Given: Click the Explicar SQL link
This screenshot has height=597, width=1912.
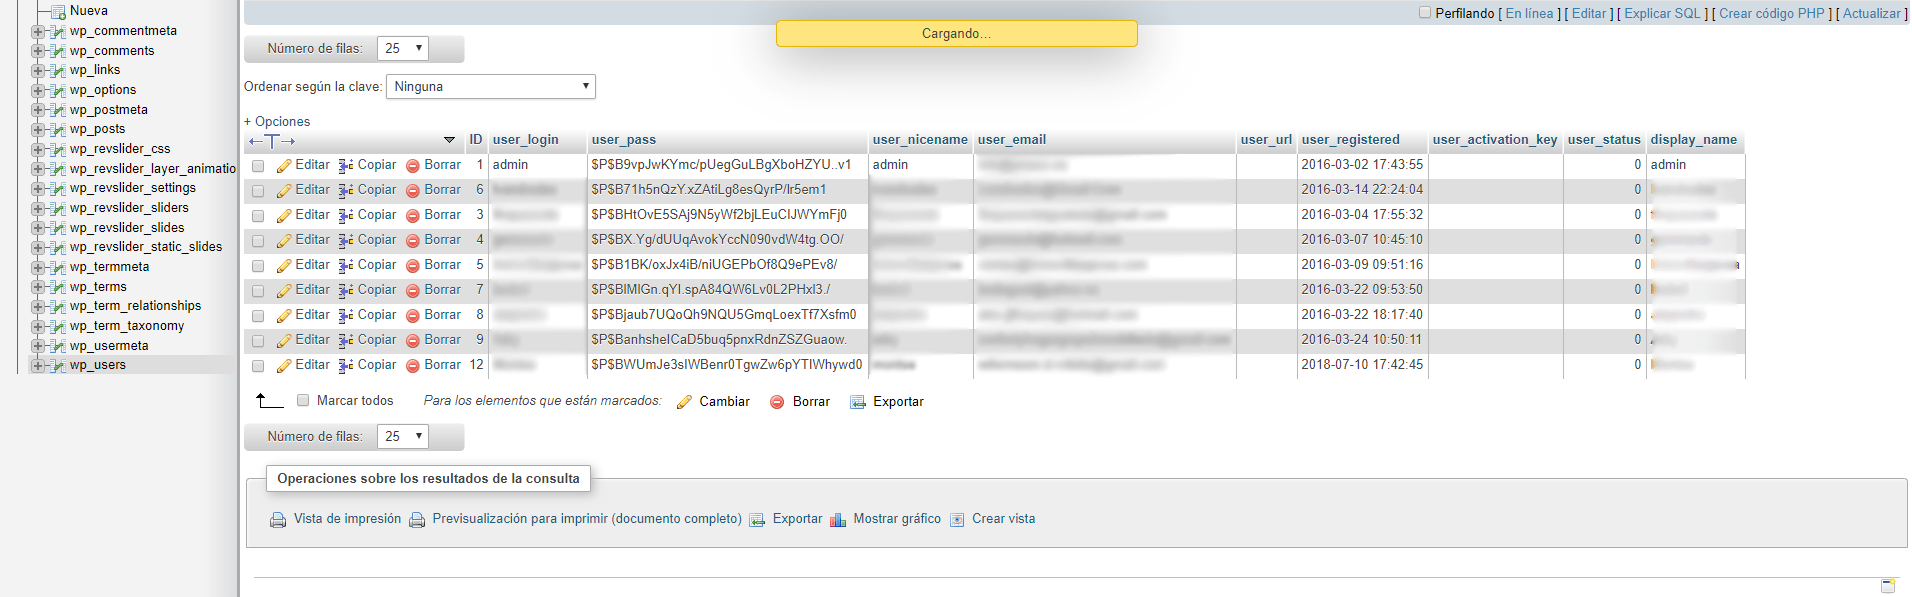Looking at the screenshot, I should click(x=1662, y=13).
